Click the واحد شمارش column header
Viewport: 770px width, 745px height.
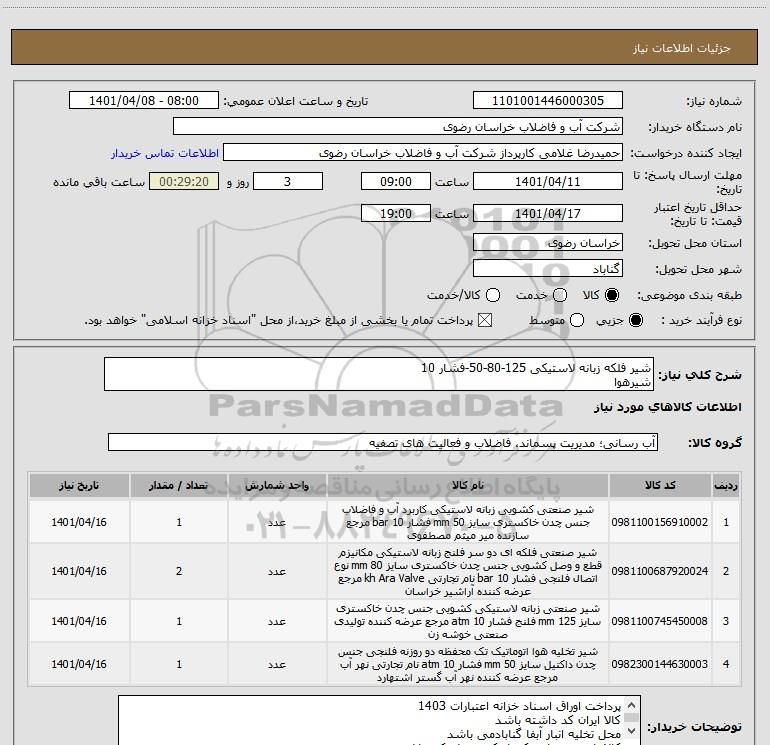(x=277, y=486)
